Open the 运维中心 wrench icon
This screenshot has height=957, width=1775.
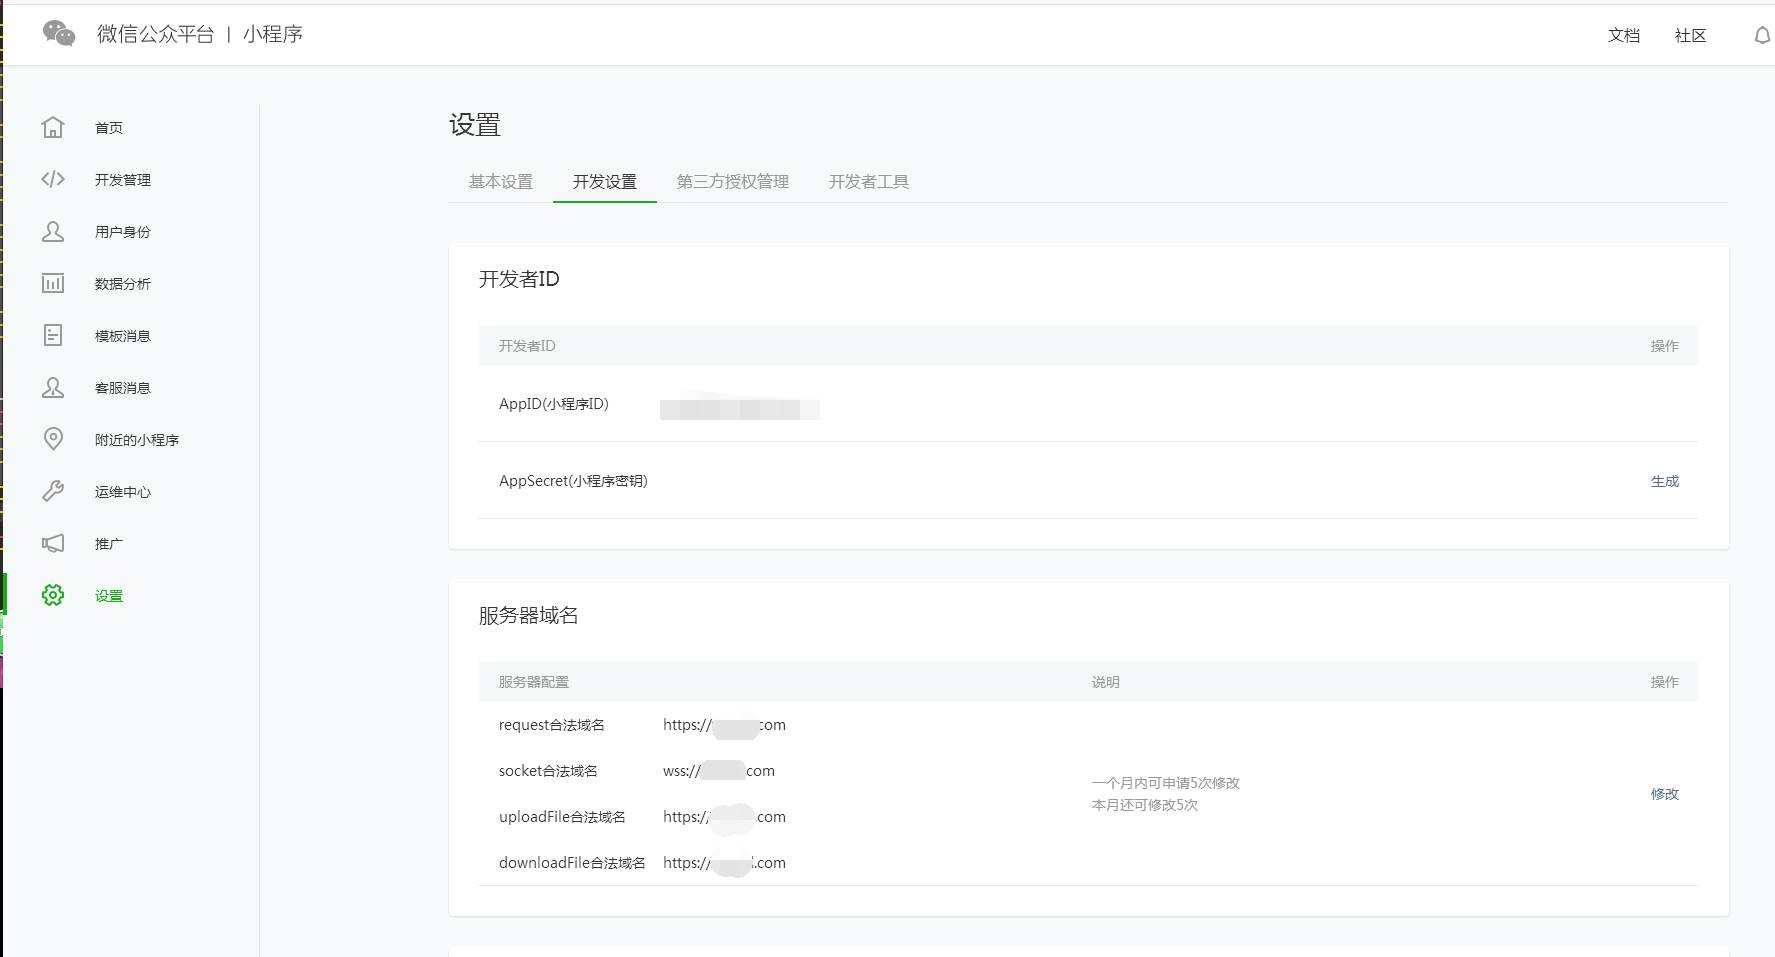53,492
